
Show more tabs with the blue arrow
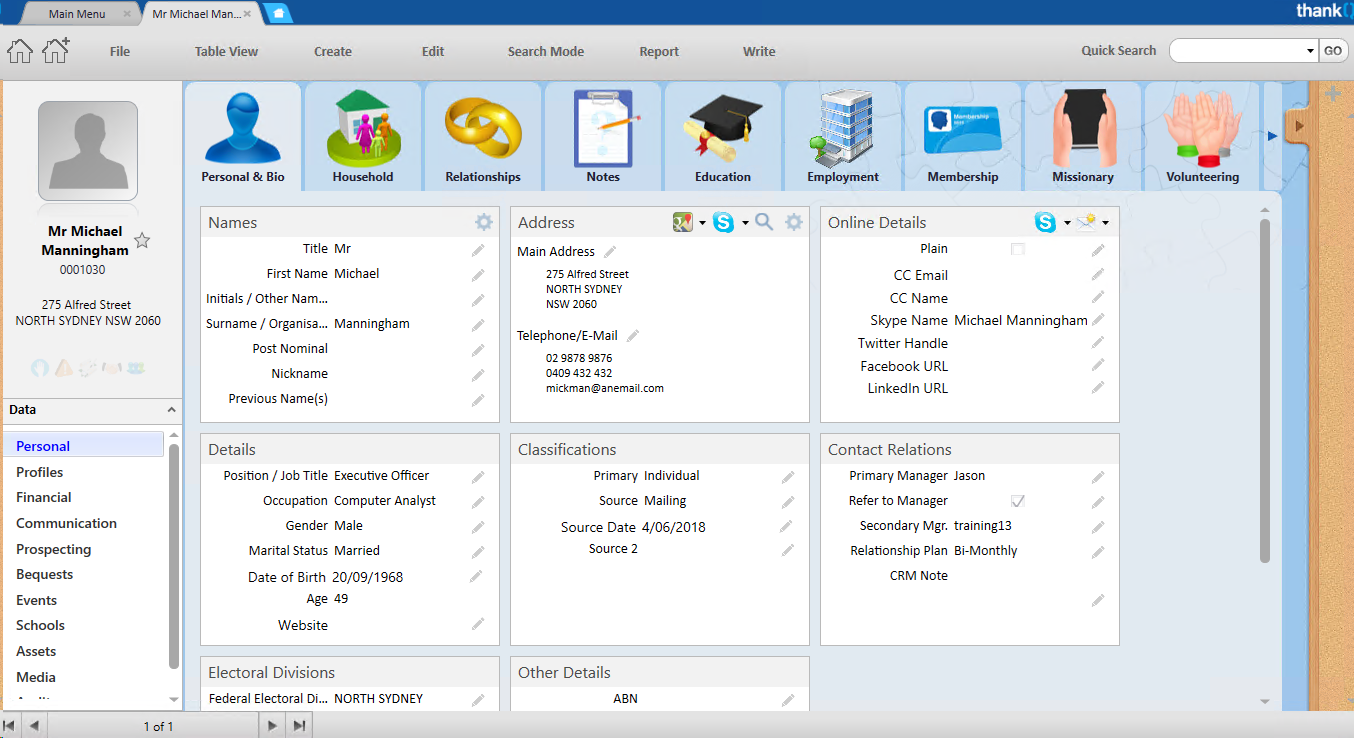1273,136
